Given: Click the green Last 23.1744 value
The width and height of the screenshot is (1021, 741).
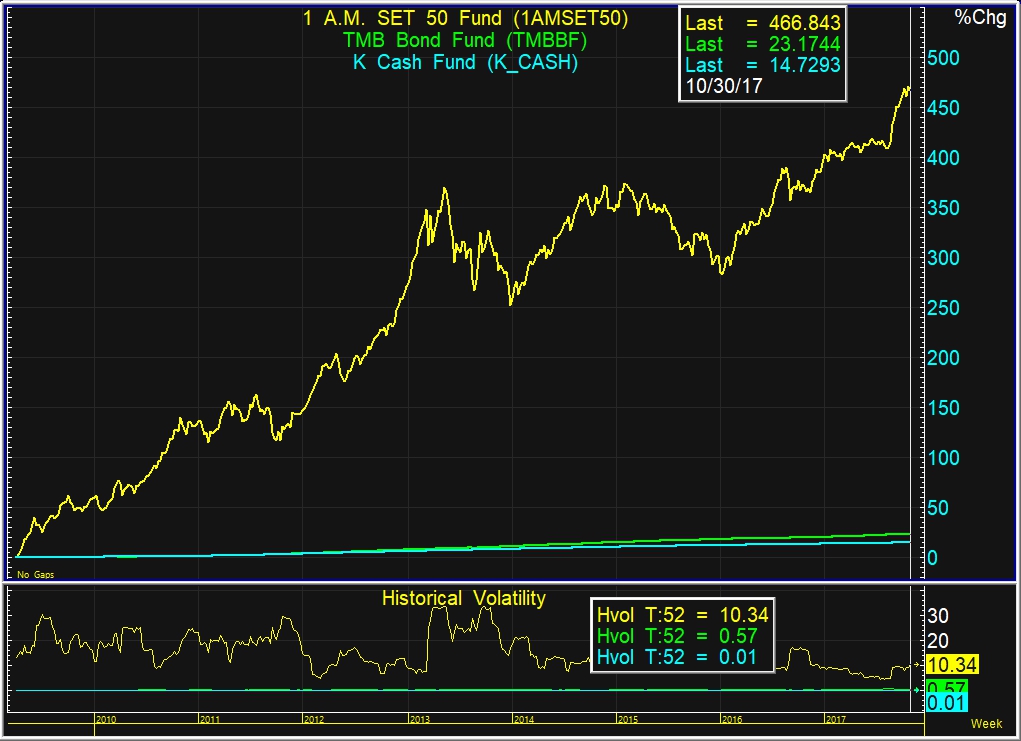Looking at the screenshot, I should [762, 44].
